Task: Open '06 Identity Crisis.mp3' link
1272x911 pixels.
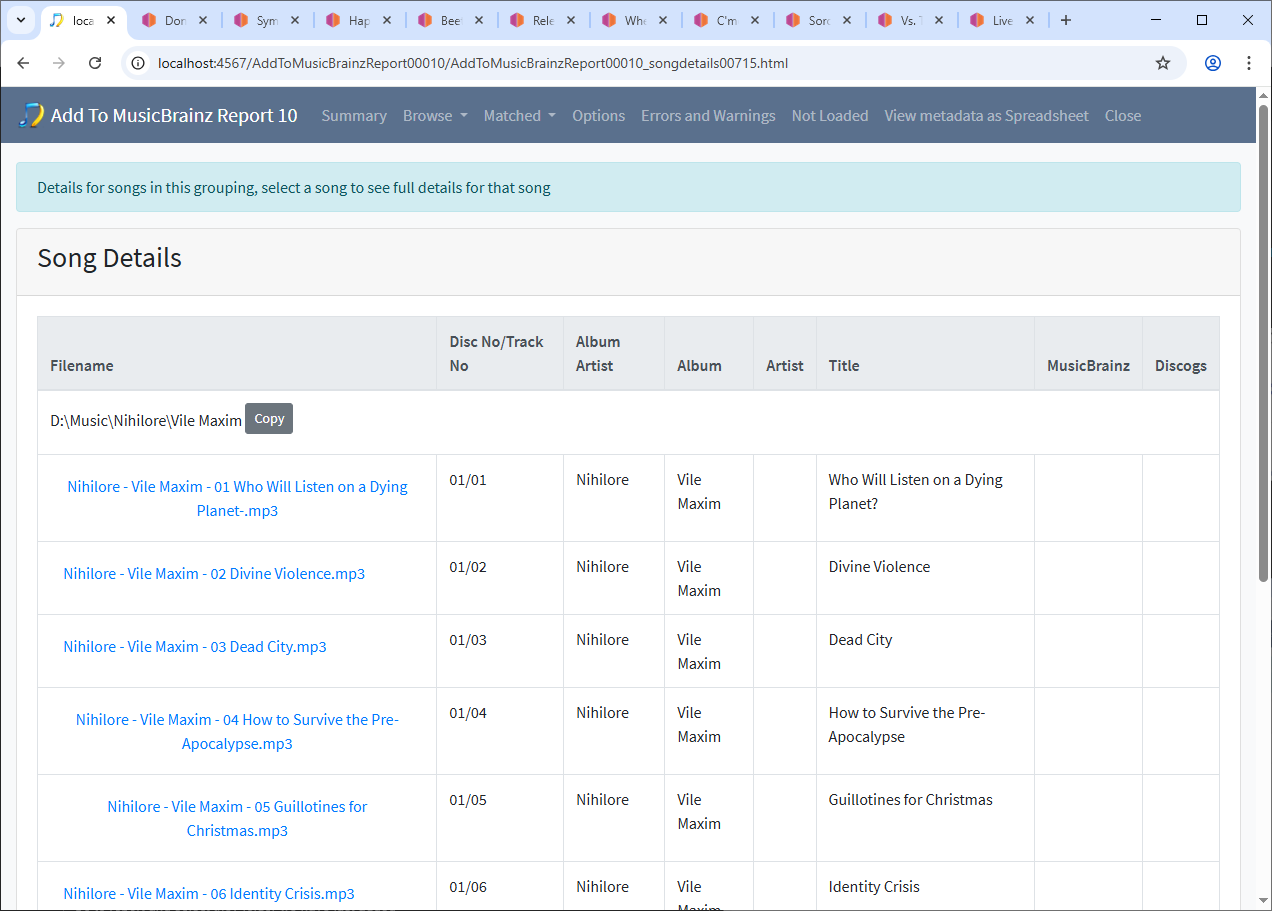Action: [x=209, y=894]
